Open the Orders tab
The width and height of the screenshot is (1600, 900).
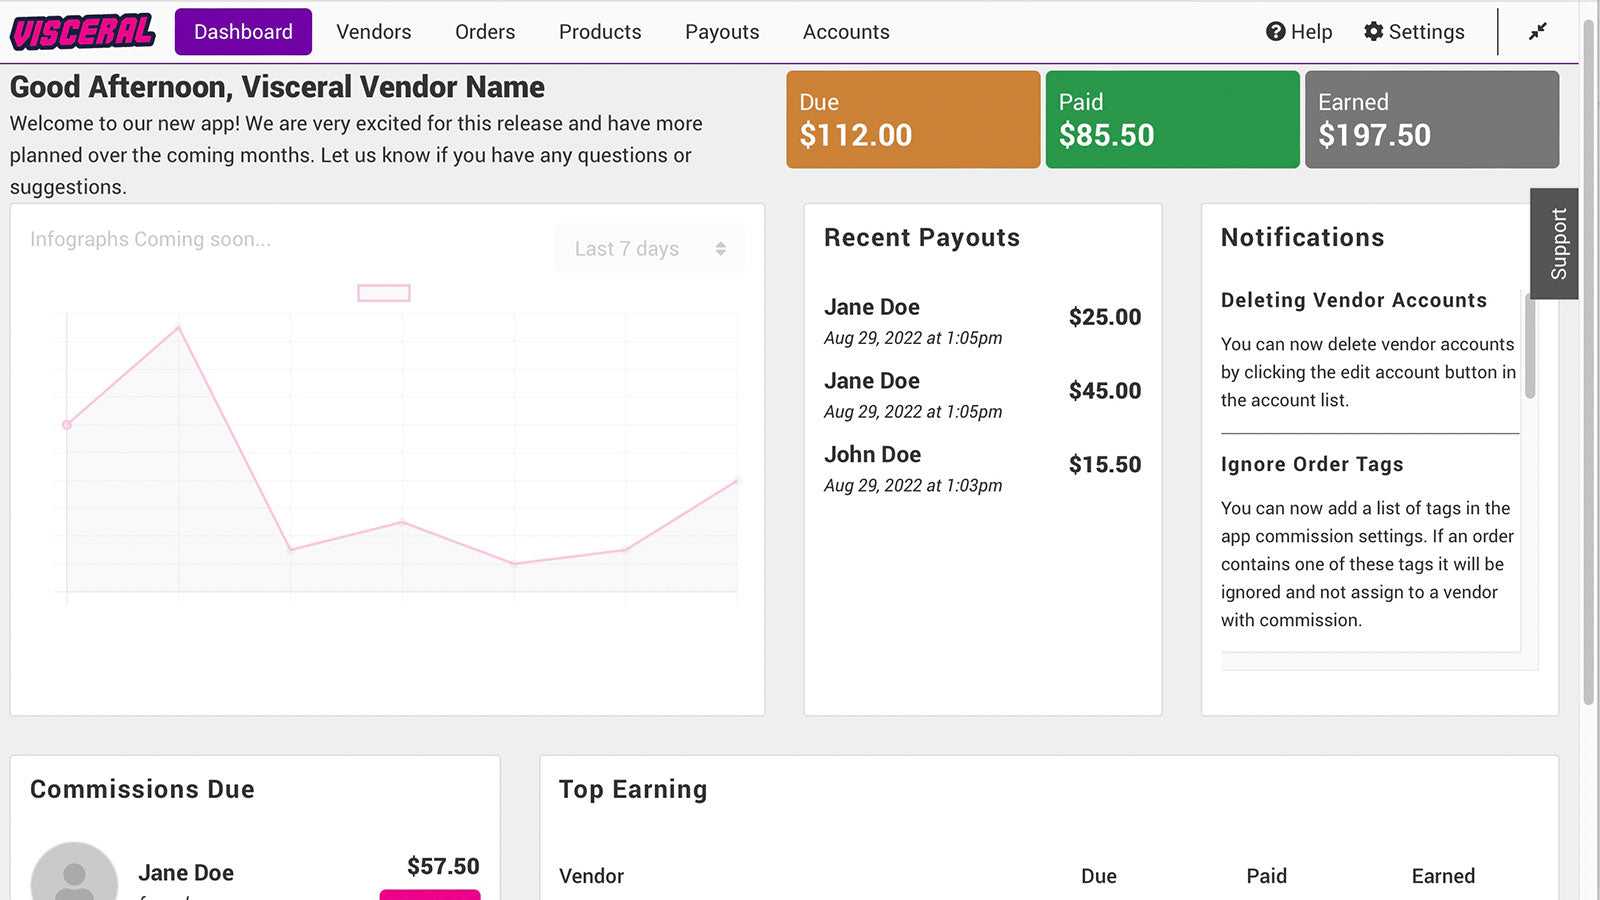point(485,32)
